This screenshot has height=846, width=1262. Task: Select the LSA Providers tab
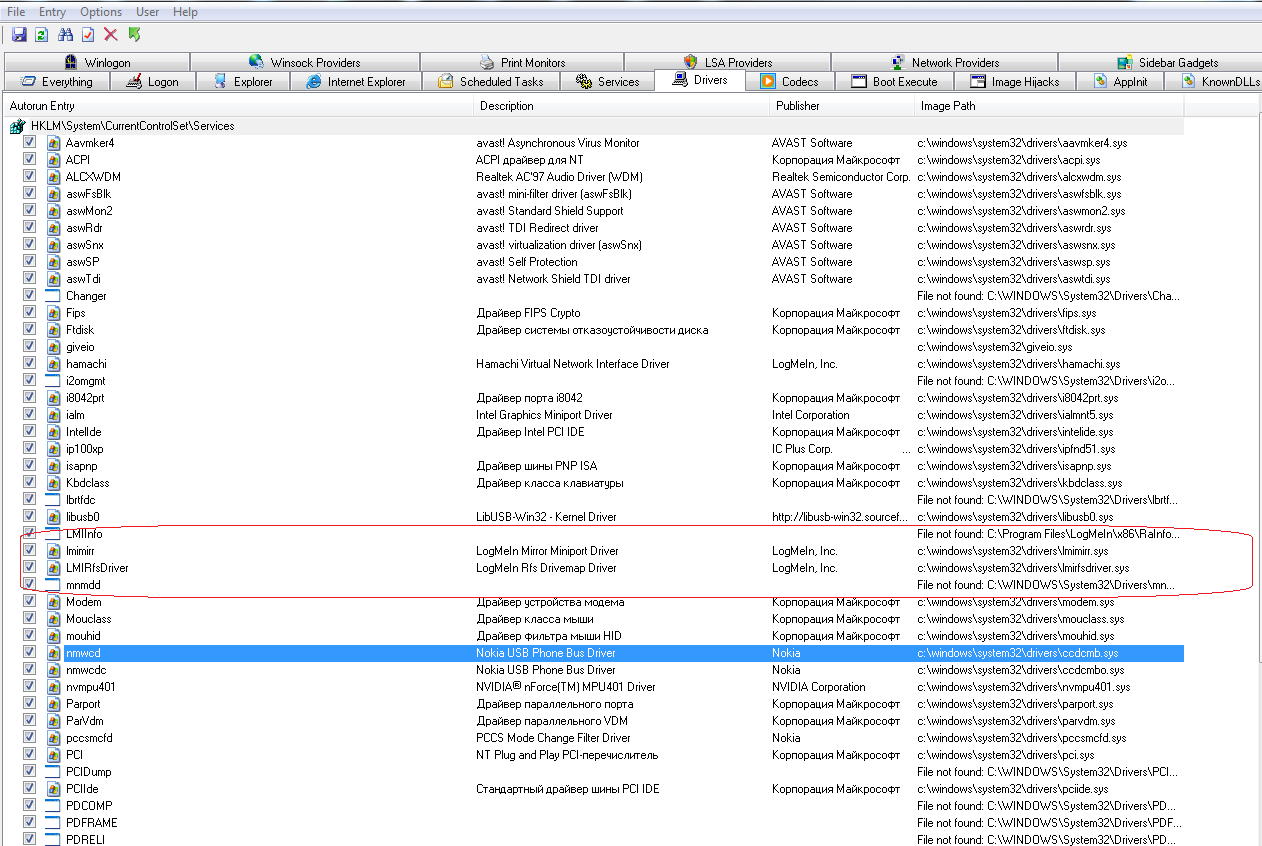(x=727, y=62)
